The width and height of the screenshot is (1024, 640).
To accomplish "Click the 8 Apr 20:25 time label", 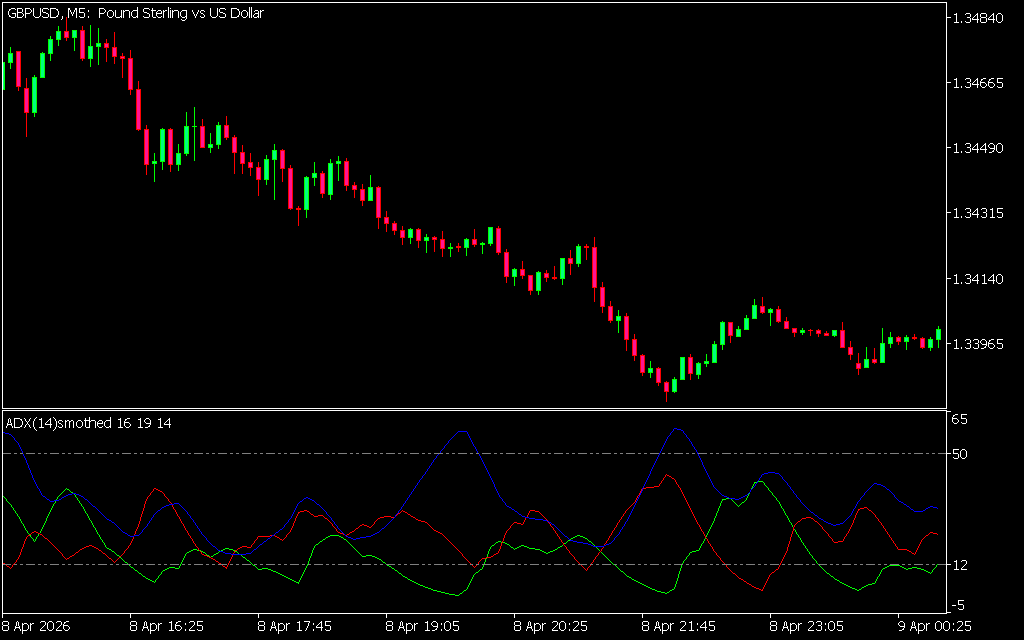I will (x=550, y=626).
